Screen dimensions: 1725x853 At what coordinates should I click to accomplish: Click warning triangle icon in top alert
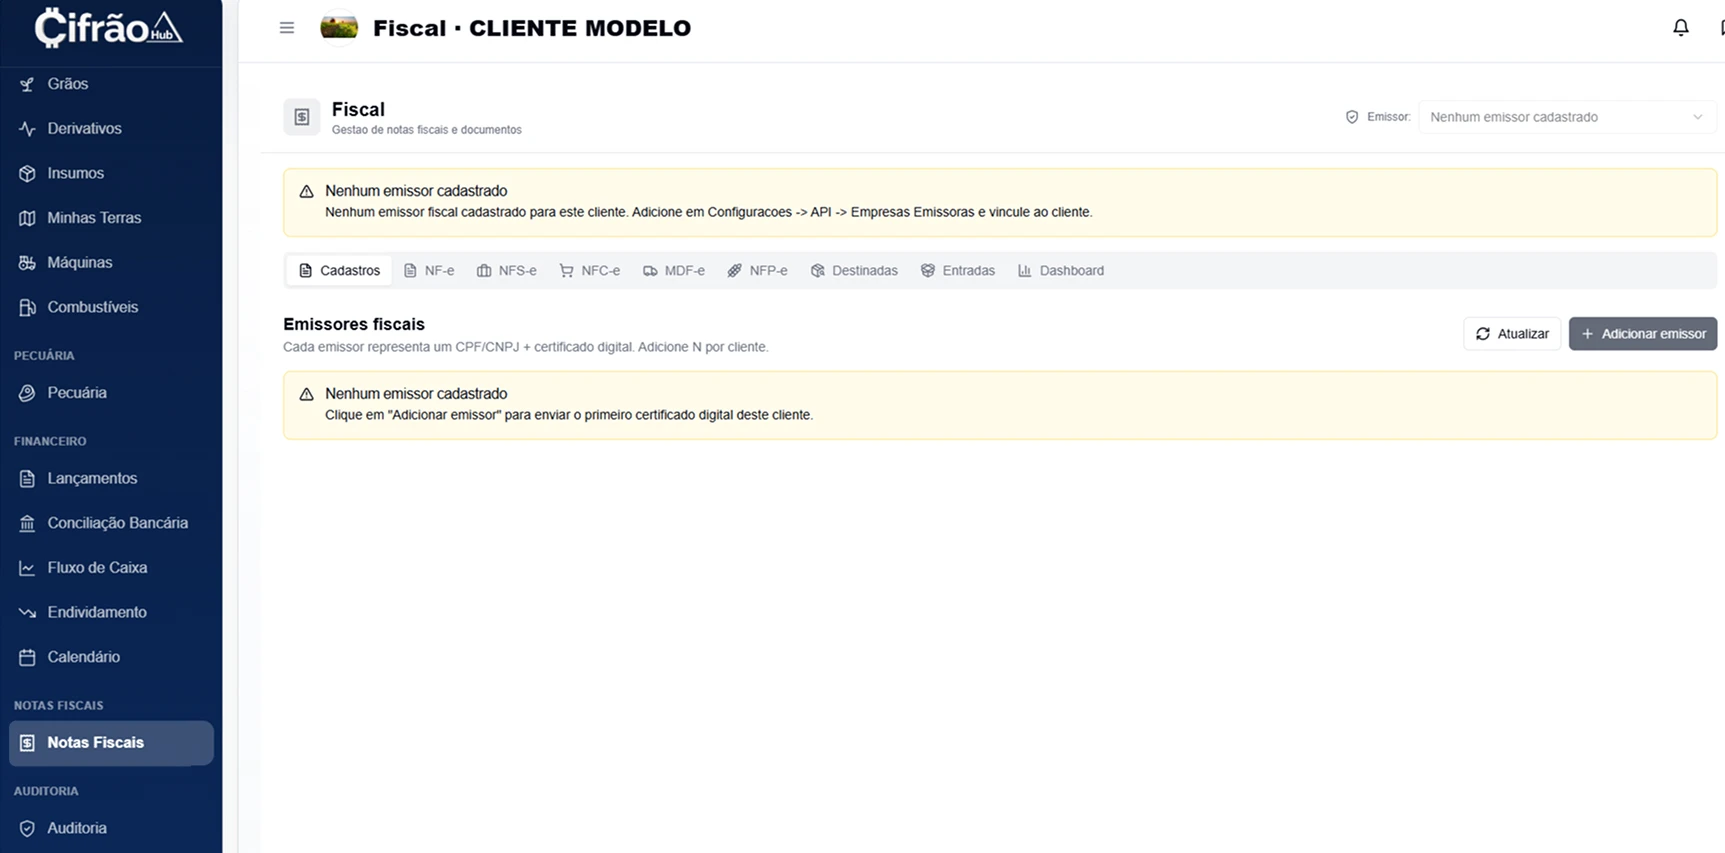(x=307, y=191)
